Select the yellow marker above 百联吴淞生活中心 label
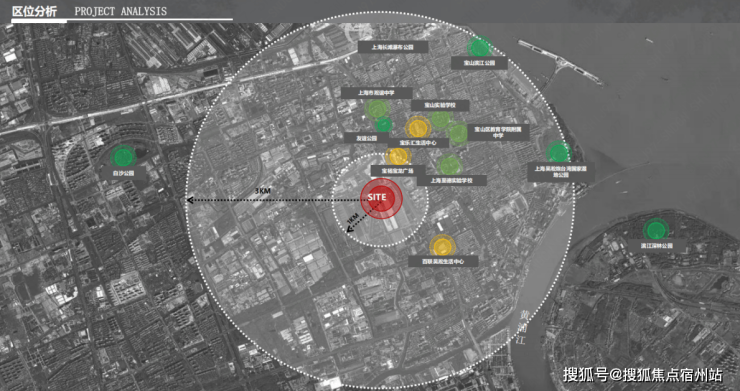This screenshot has width=740, height=391. pos(442,246)
